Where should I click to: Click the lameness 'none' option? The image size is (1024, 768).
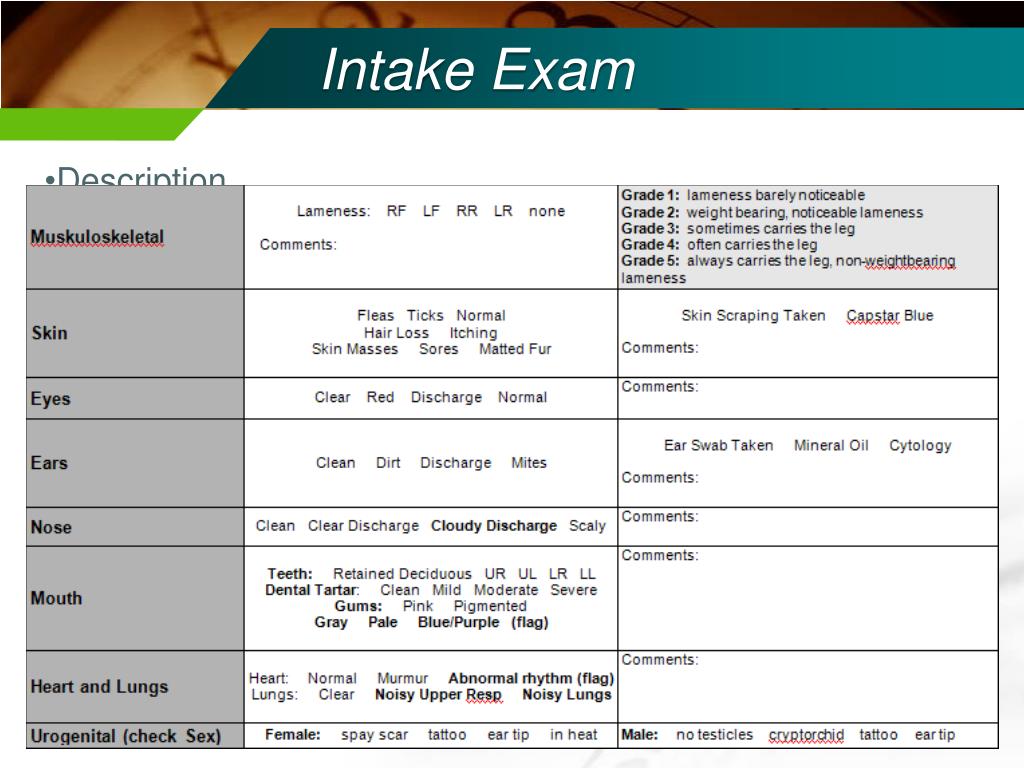(547, 211)
